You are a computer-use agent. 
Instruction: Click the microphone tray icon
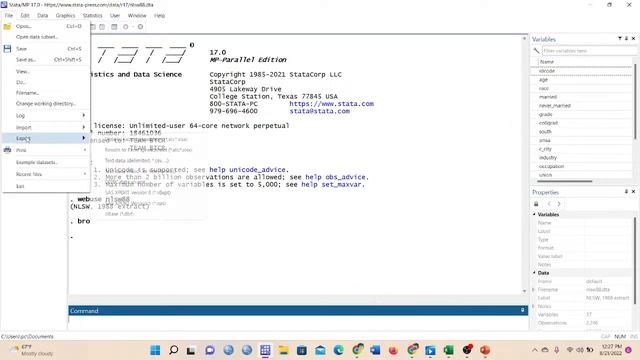point(557,350)
